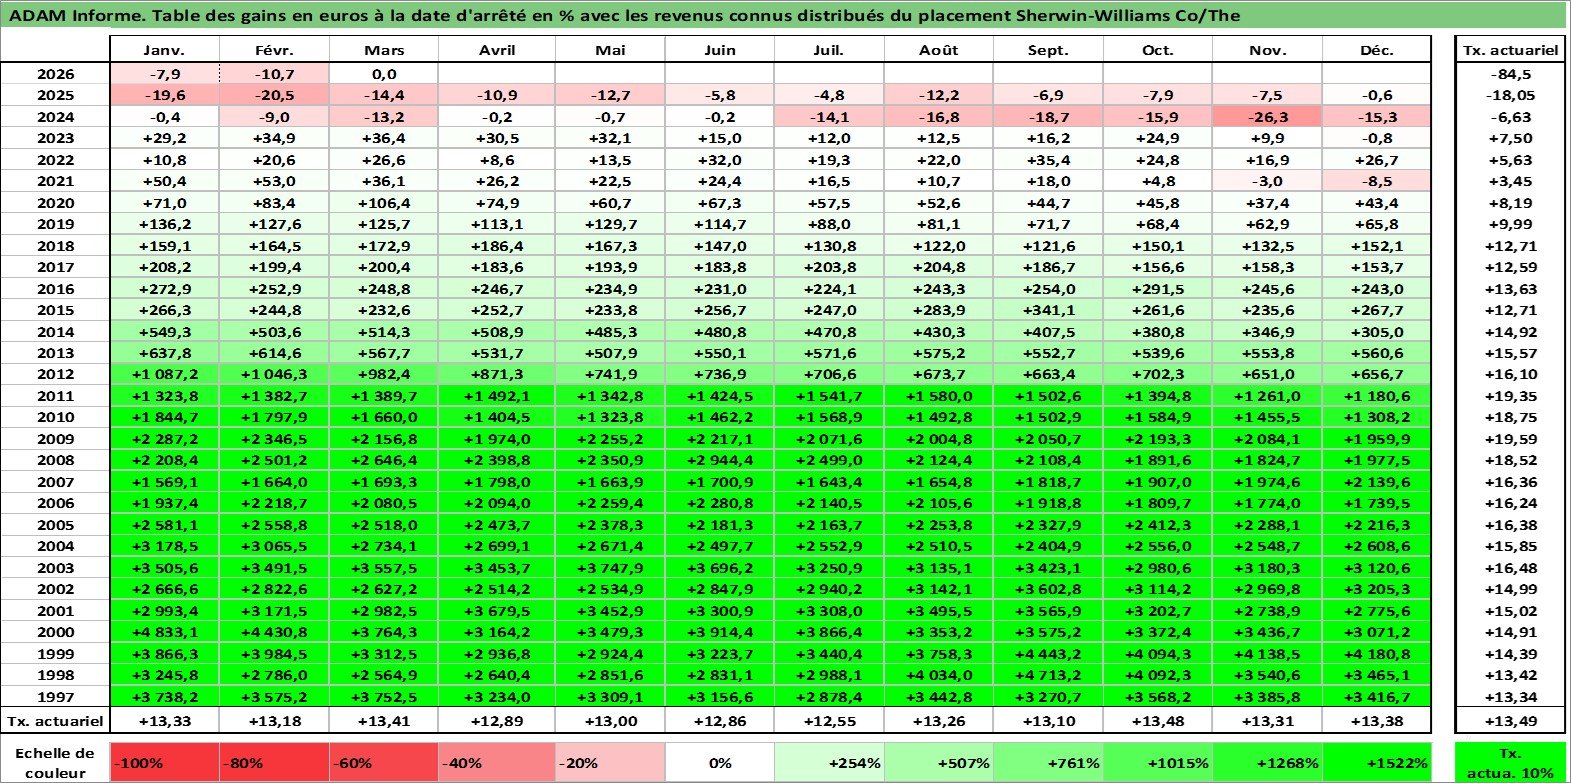
Task: Click the 'Janv.' column header
Action: coord(164,50)
